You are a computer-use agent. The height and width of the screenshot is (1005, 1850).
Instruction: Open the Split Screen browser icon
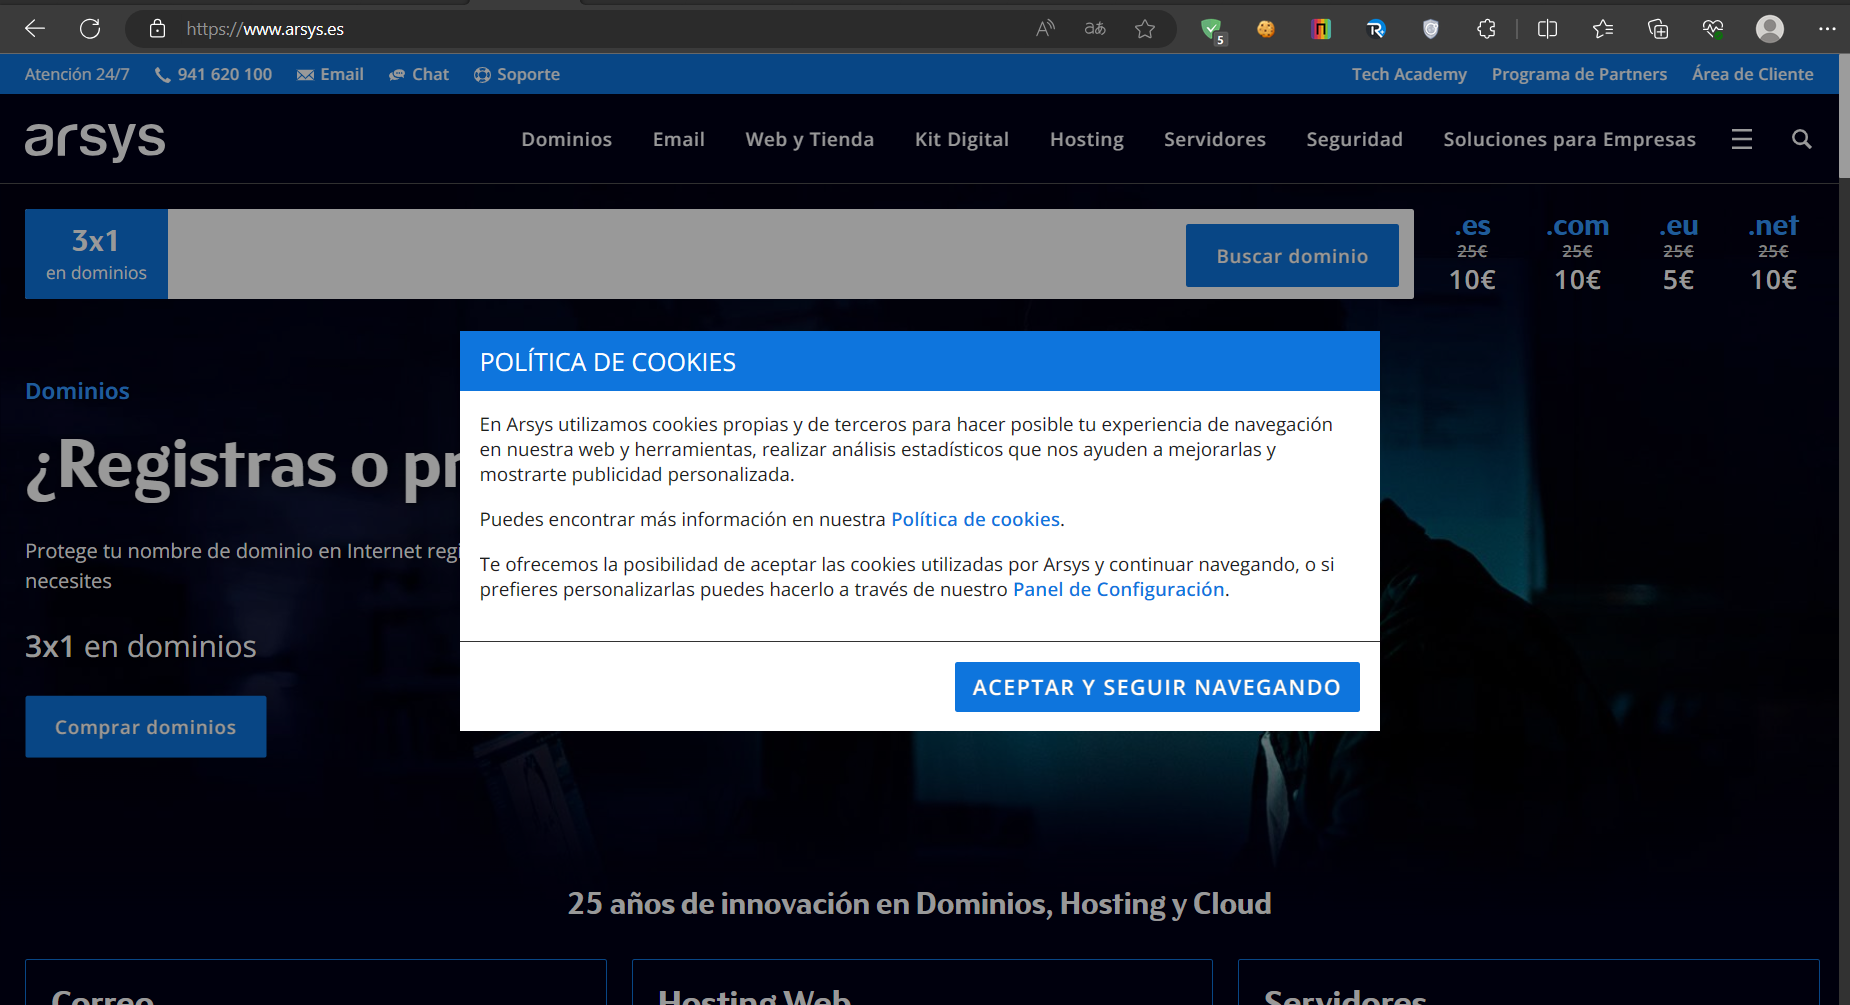pos(1547,28)
